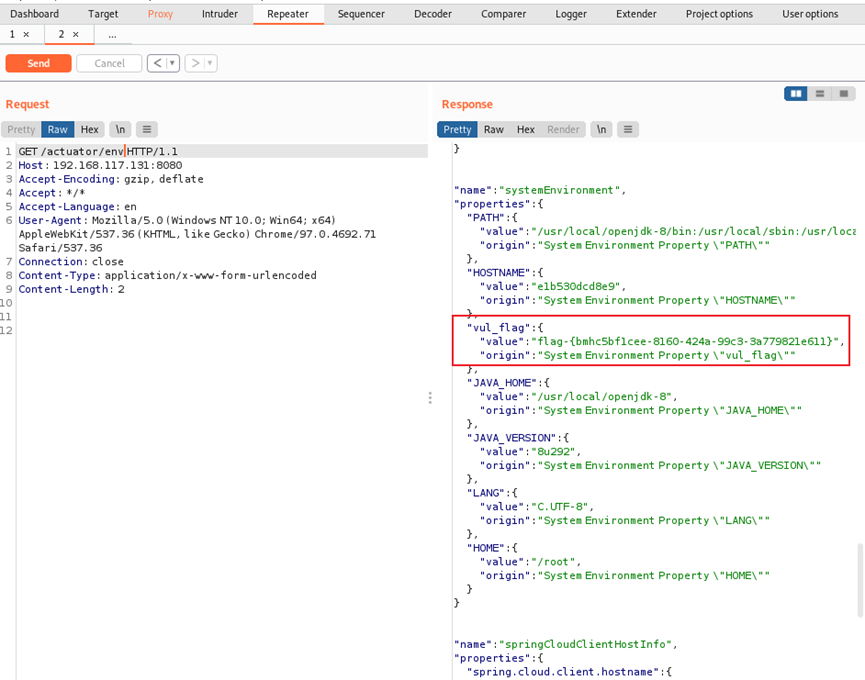This screenshot has width=865, height=680.
Task: Click the User-Agent header line
Action: point(197,234)
